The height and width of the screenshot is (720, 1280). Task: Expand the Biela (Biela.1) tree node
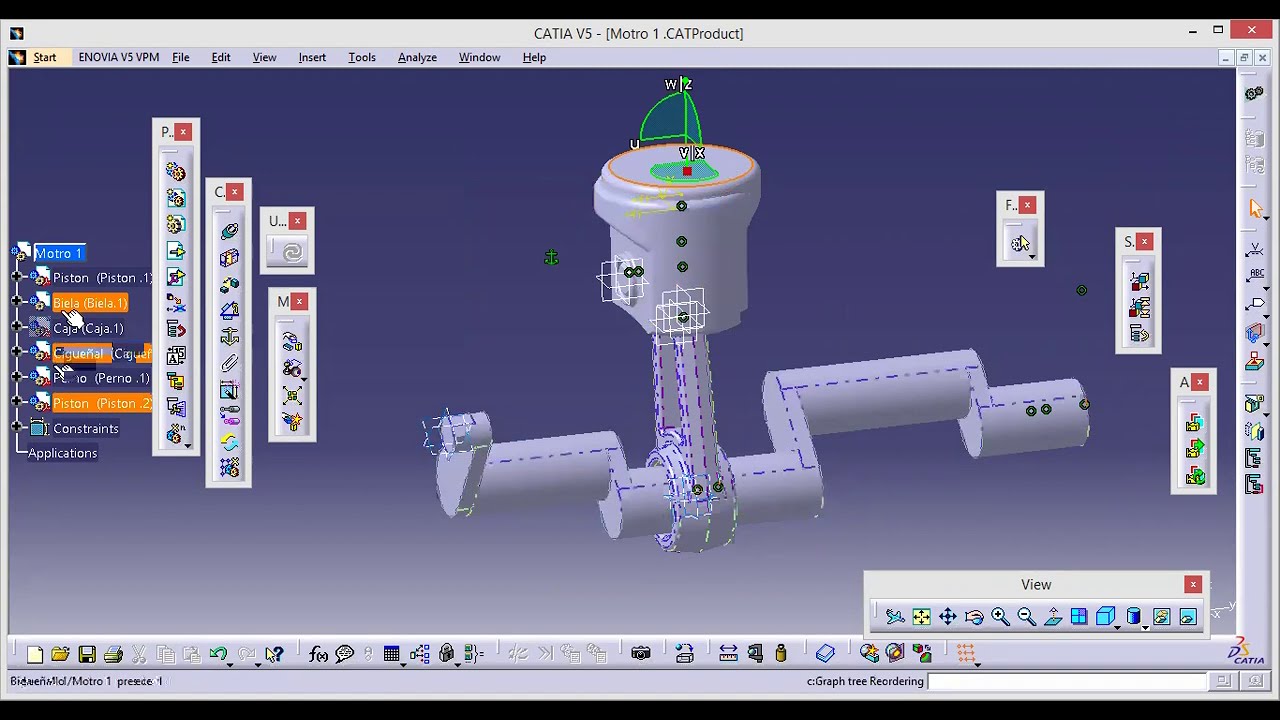pyautogui.click(x=17, y=302)
